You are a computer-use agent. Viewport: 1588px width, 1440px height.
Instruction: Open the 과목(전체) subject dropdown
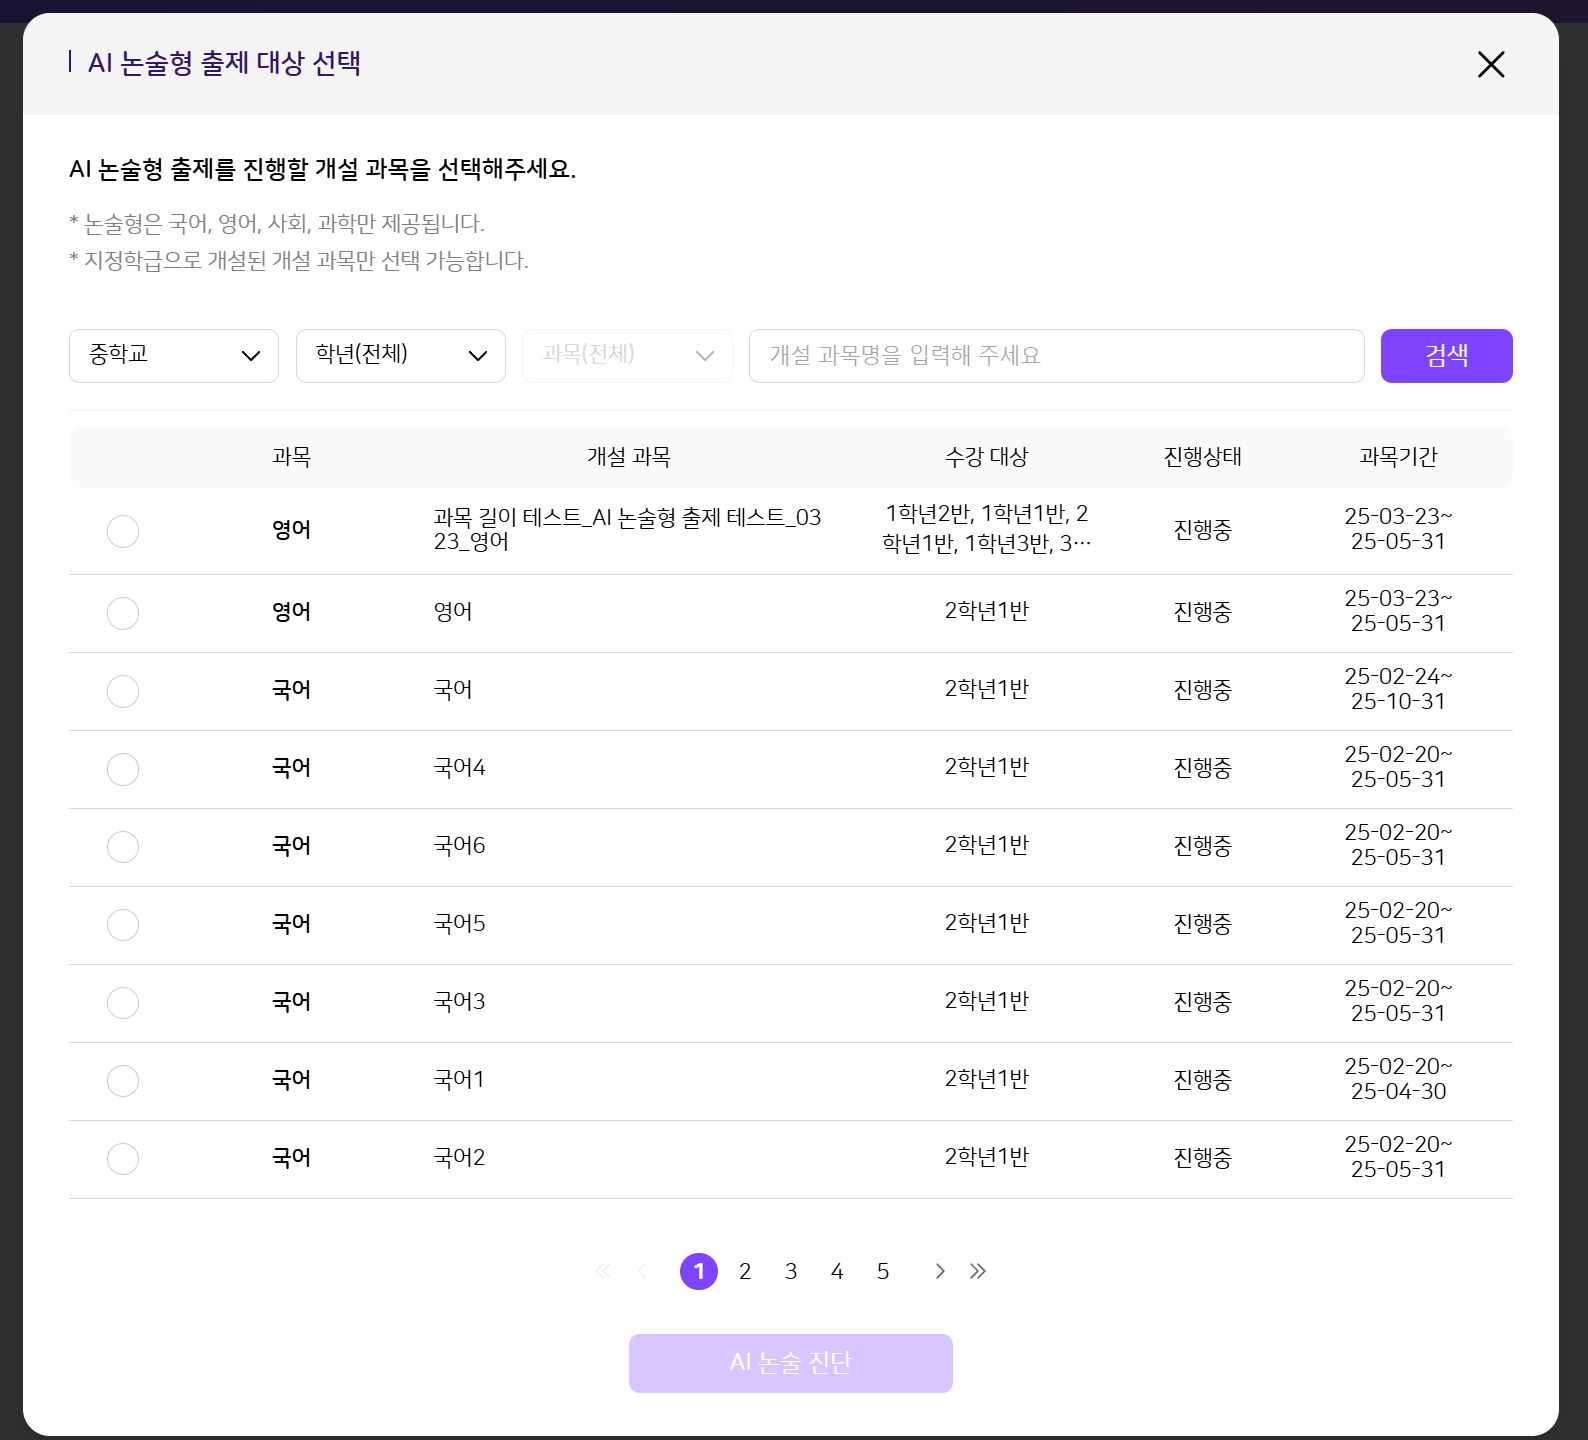[x=627, y=356]
